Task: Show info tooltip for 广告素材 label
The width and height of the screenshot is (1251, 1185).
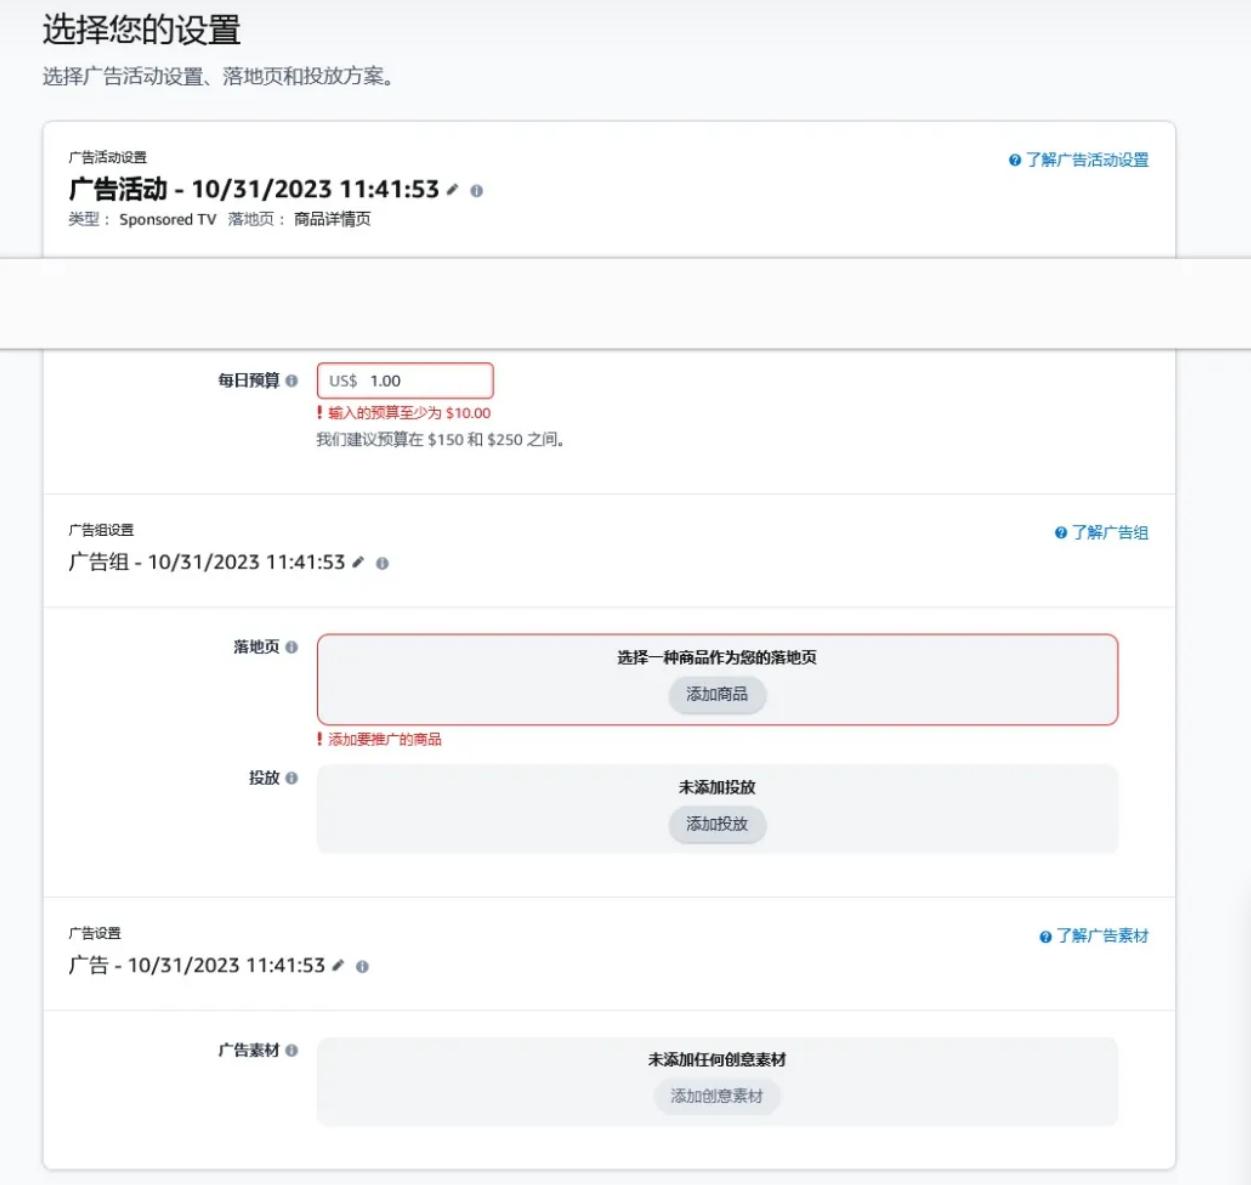Action: (292, 1050)
